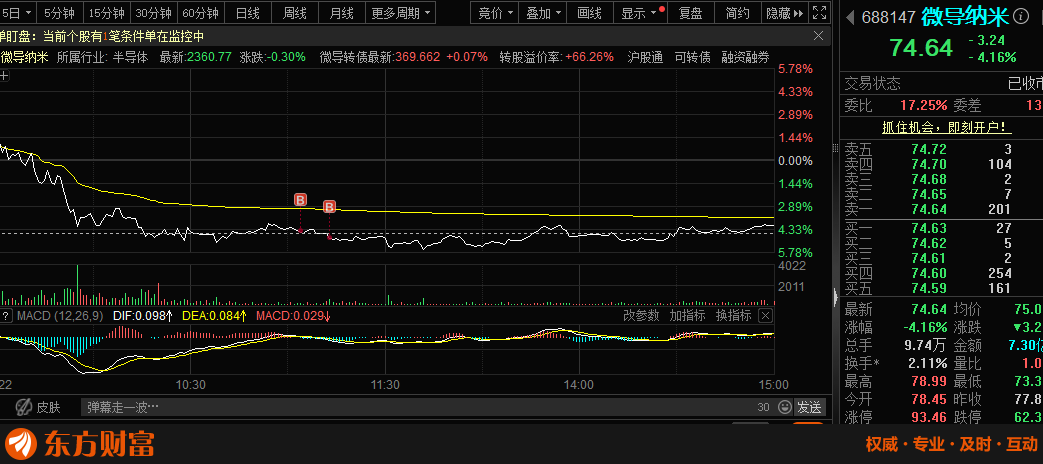Screen dimensions: 1043x464
Task: Open the 显示 display dropdown
Action: point(639,13)
